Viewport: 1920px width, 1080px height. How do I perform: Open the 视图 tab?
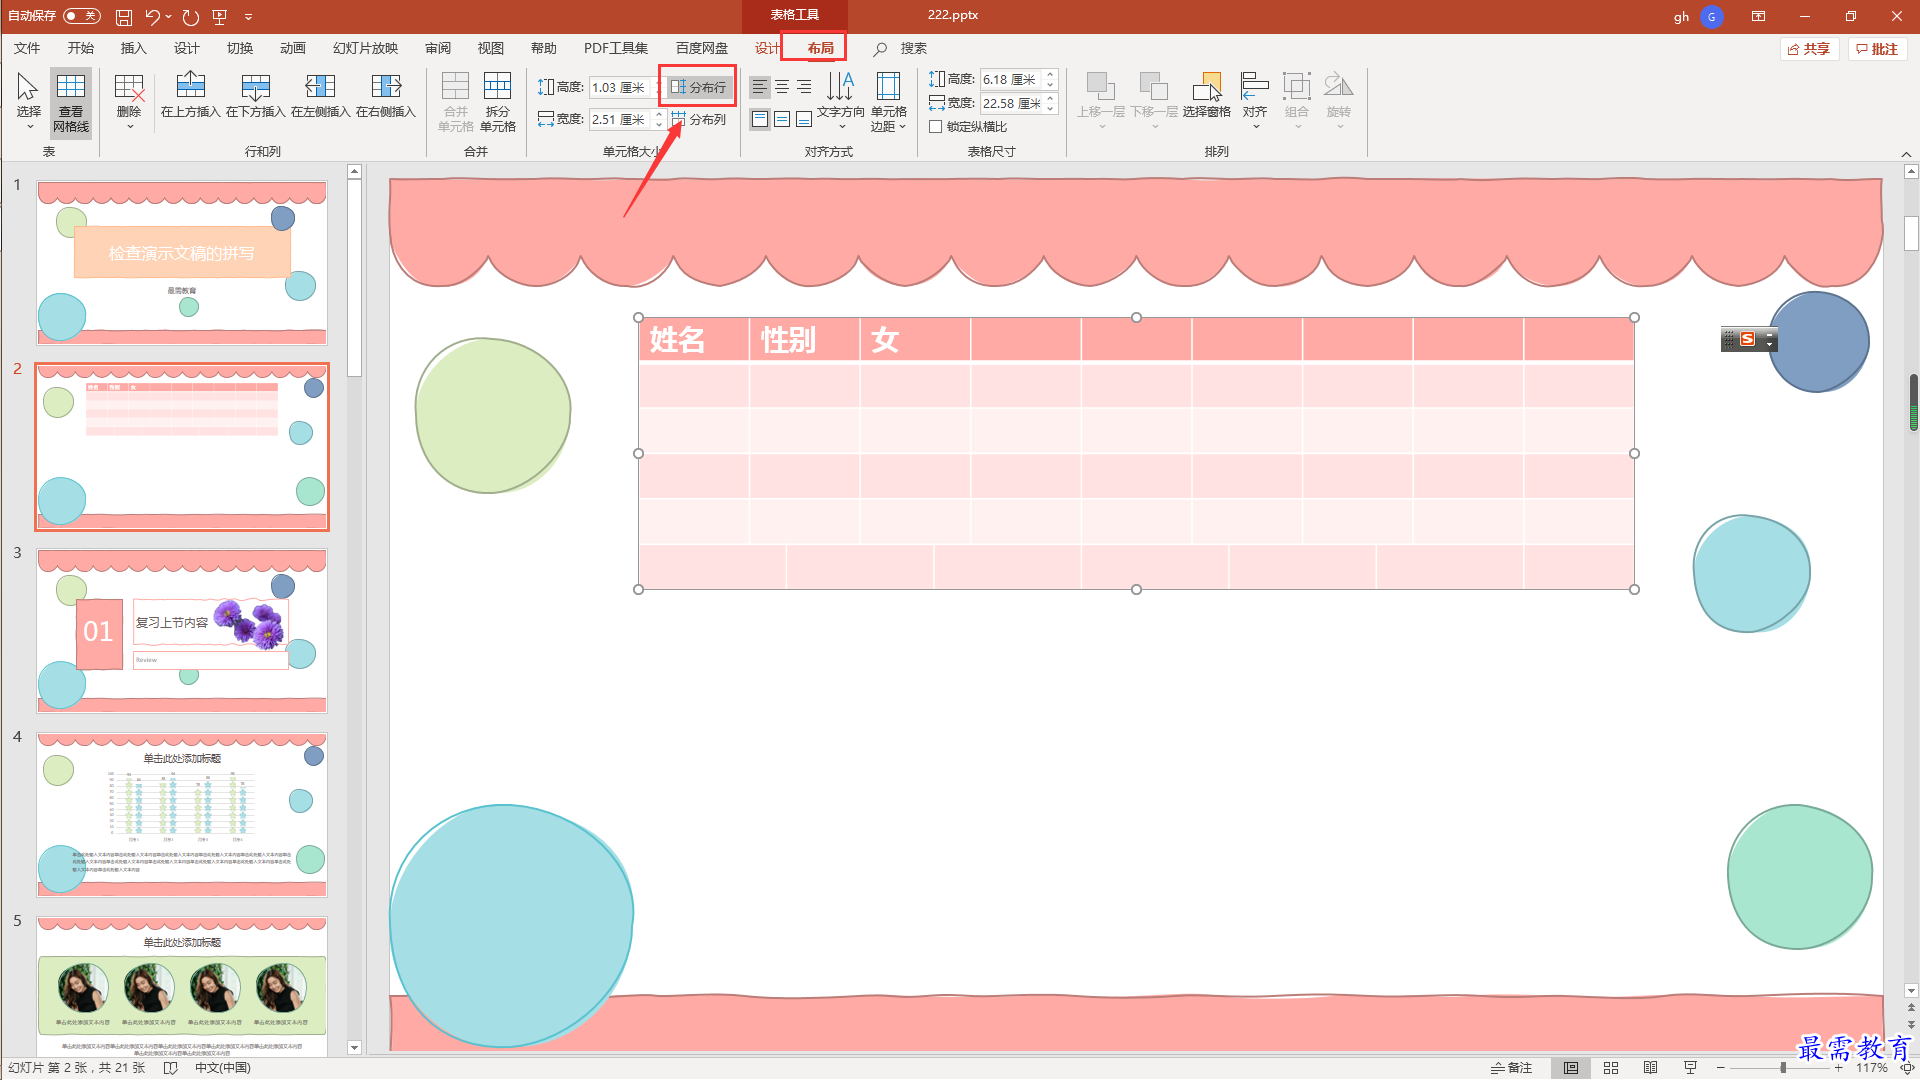pos(491,48)
